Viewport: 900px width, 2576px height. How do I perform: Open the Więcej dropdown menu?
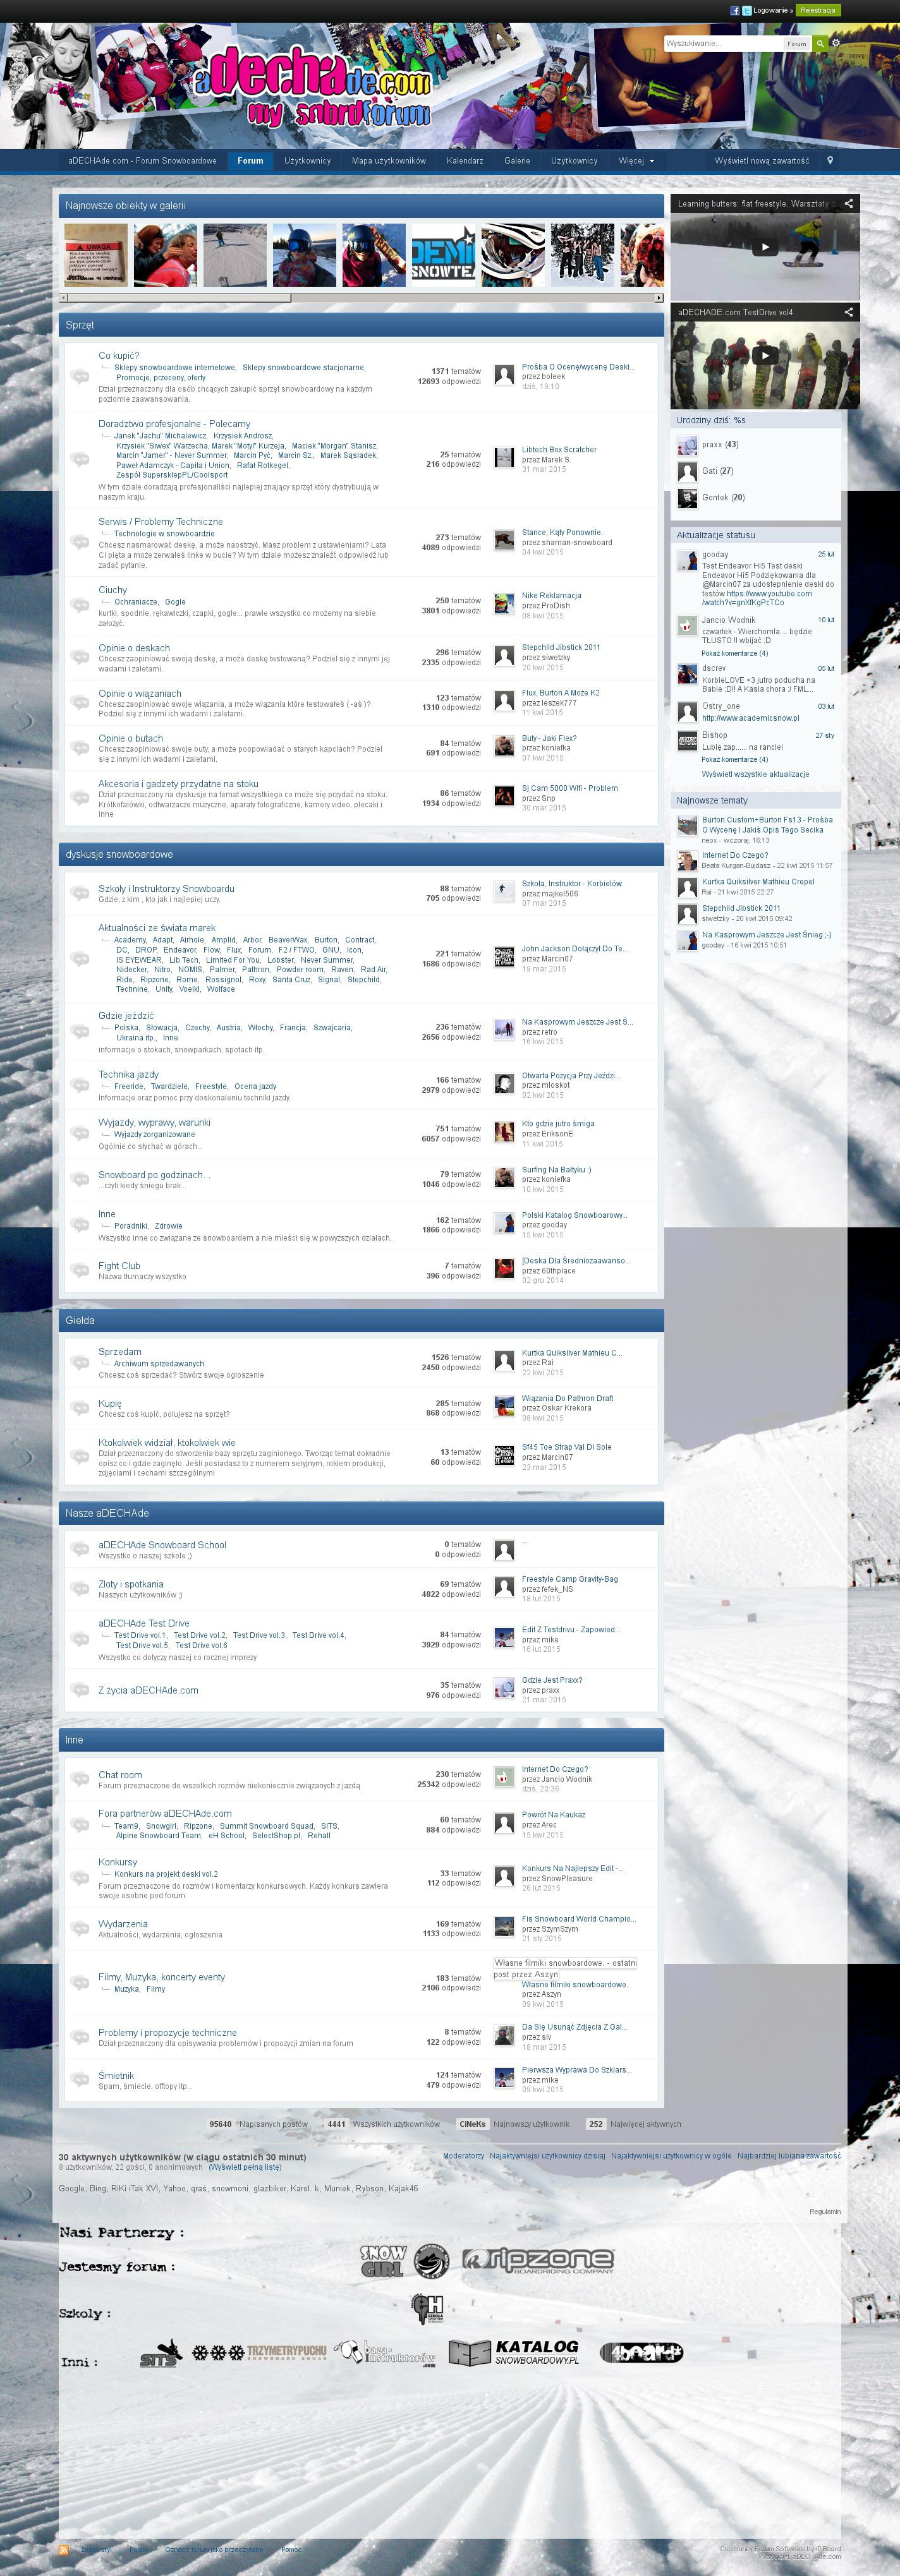coord(636,161)
